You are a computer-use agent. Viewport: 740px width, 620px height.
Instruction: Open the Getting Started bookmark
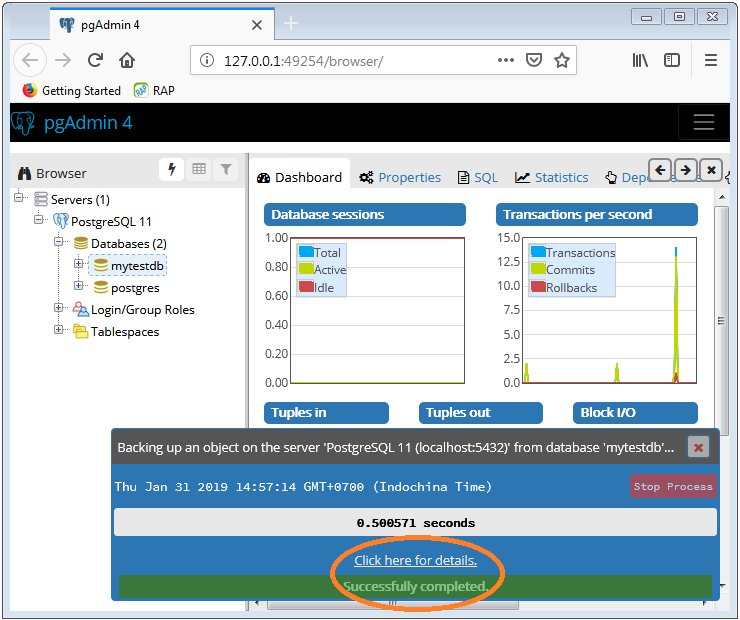point(72,90)
